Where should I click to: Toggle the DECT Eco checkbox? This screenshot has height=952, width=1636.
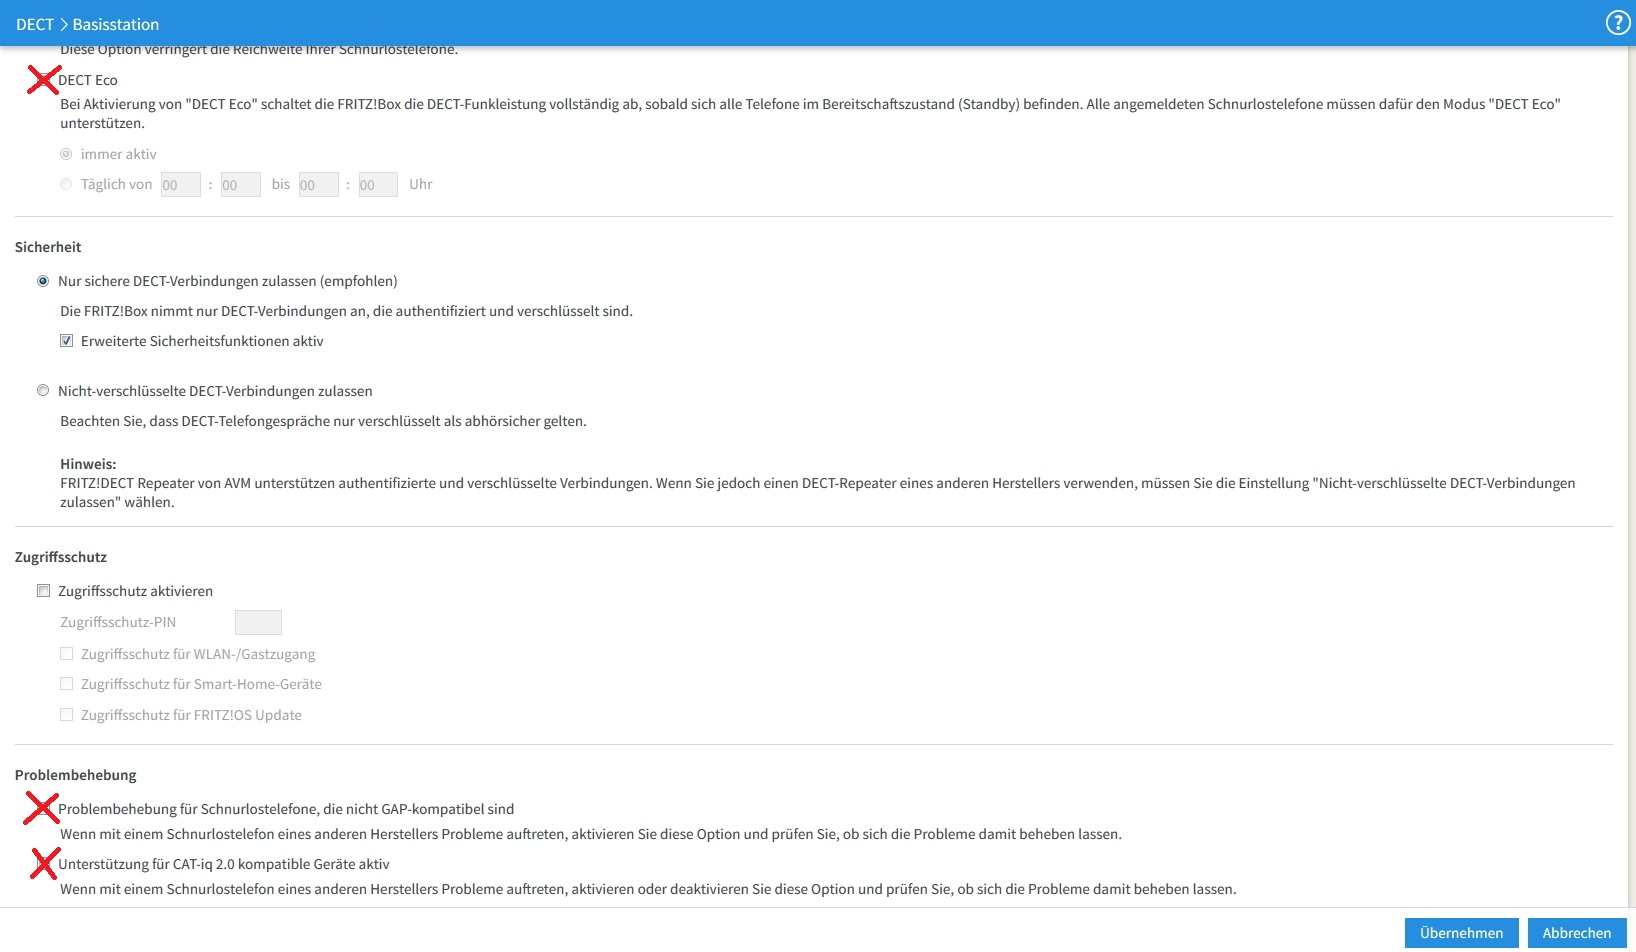point(43,80)
